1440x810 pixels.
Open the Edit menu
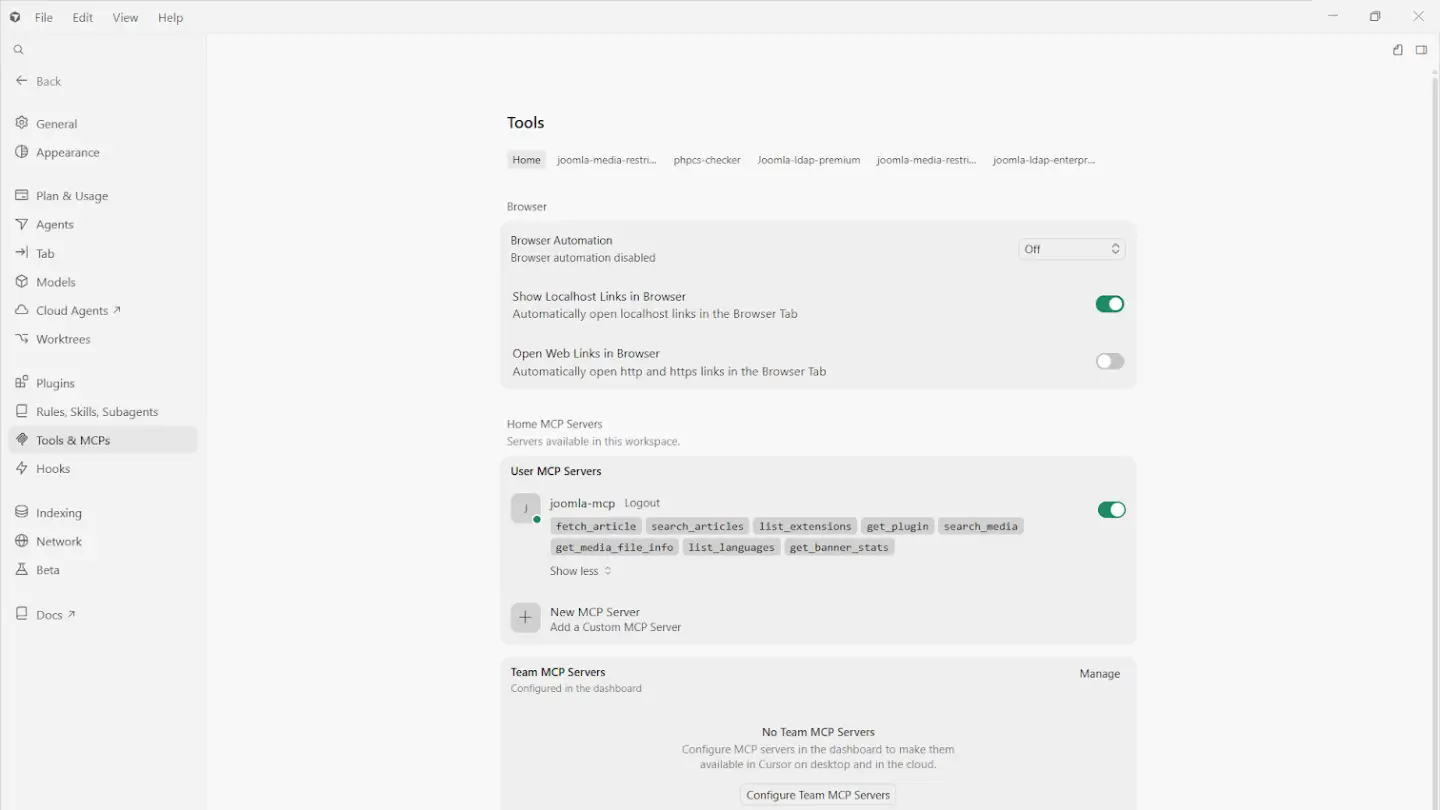pos(83,17)
